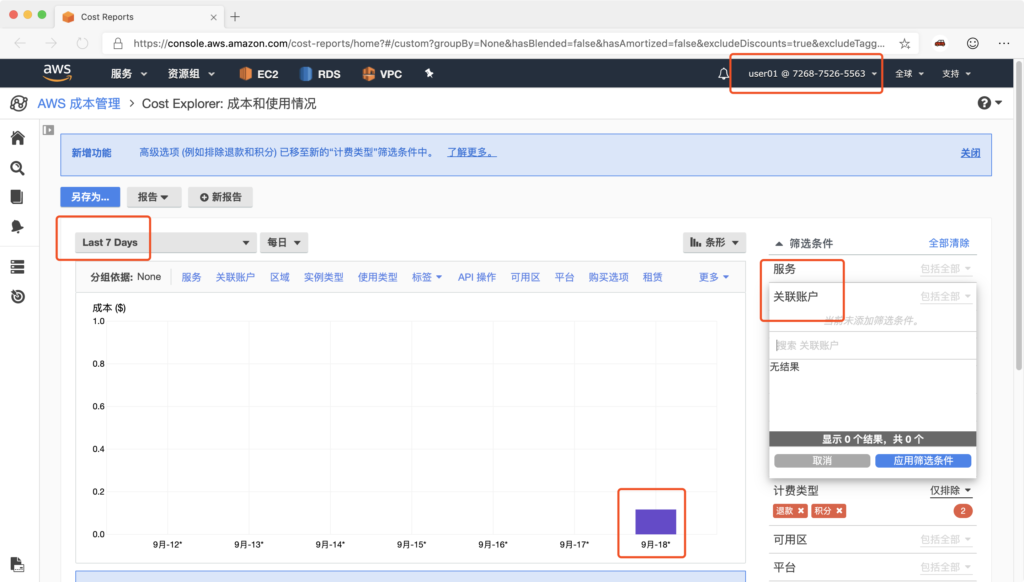The height and width of the screenshot is (582, 1024).
Task: Open the 报告 dropdown button
Action: point(153,197)
